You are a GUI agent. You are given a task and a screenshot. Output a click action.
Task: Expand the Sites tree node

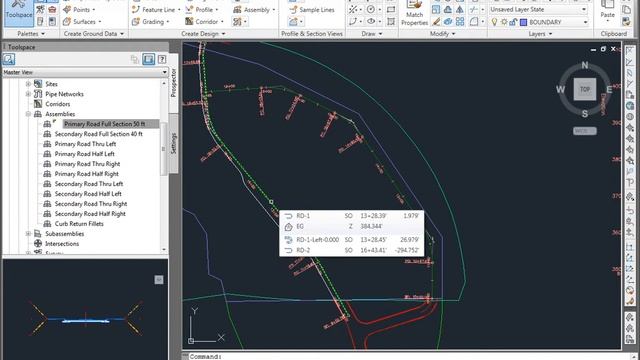(x=28, y=84)
